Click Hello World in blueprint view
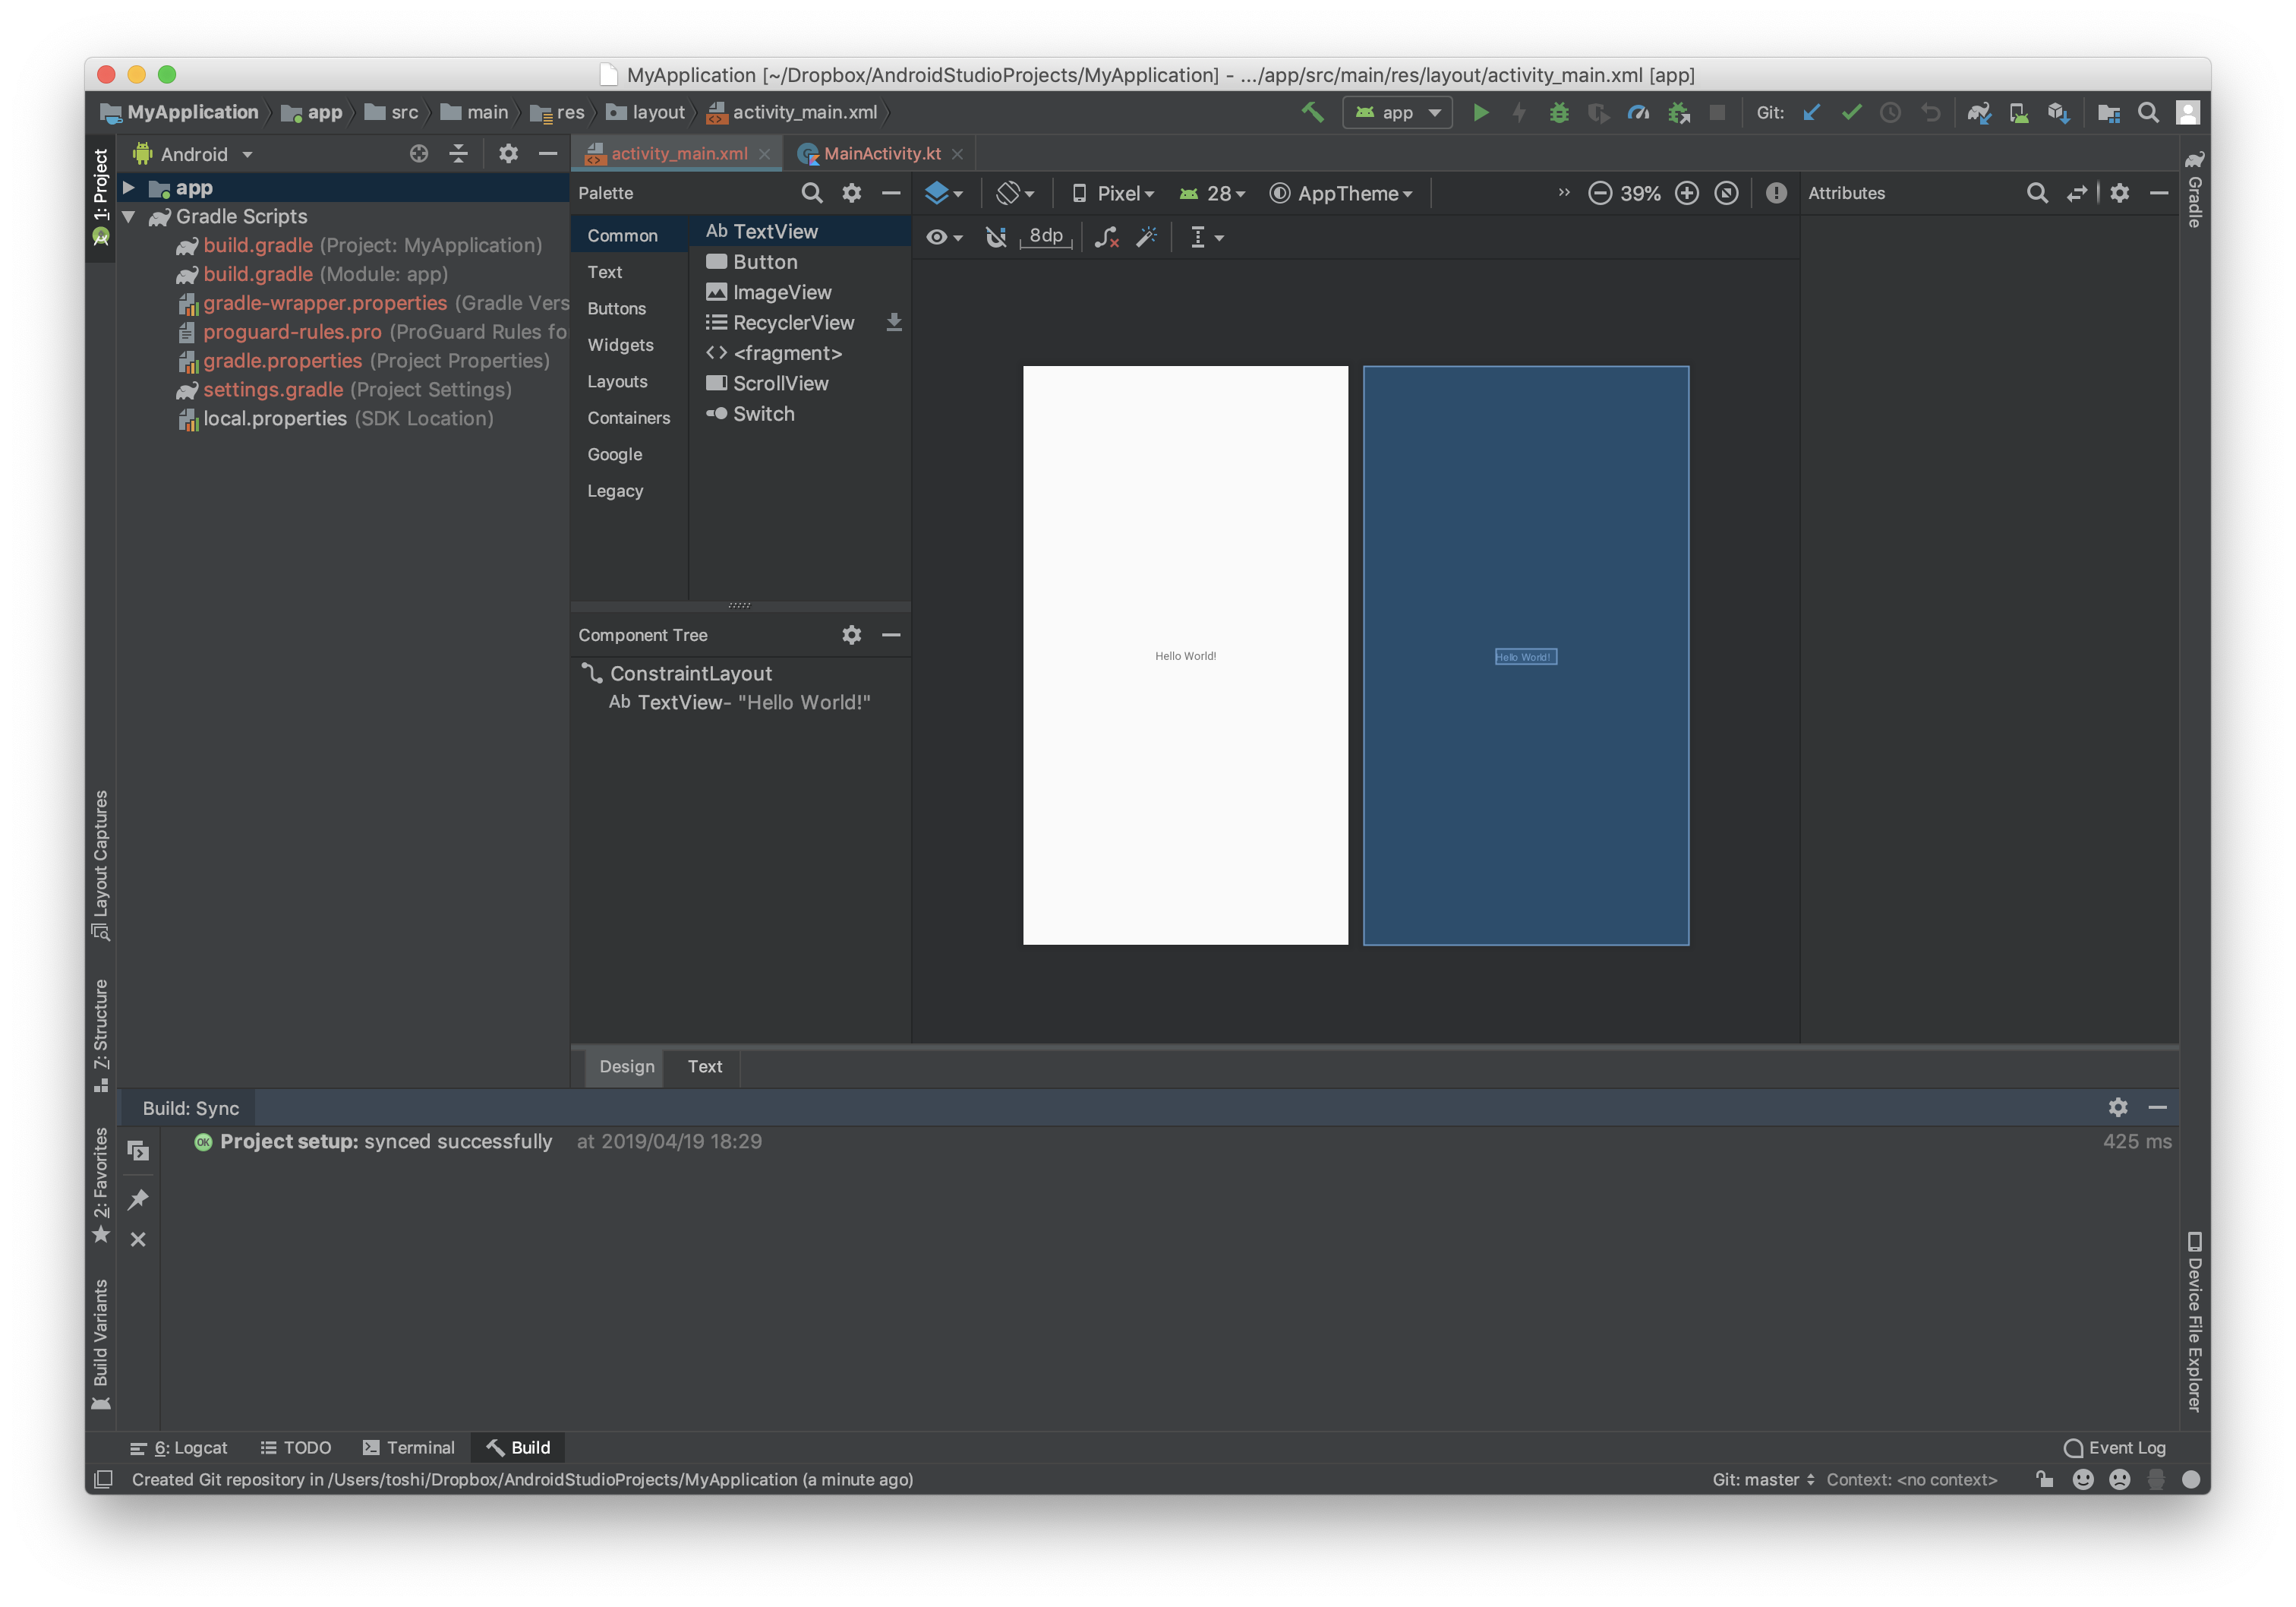The image size is (2296, 1607). (x=1525, y=656)
